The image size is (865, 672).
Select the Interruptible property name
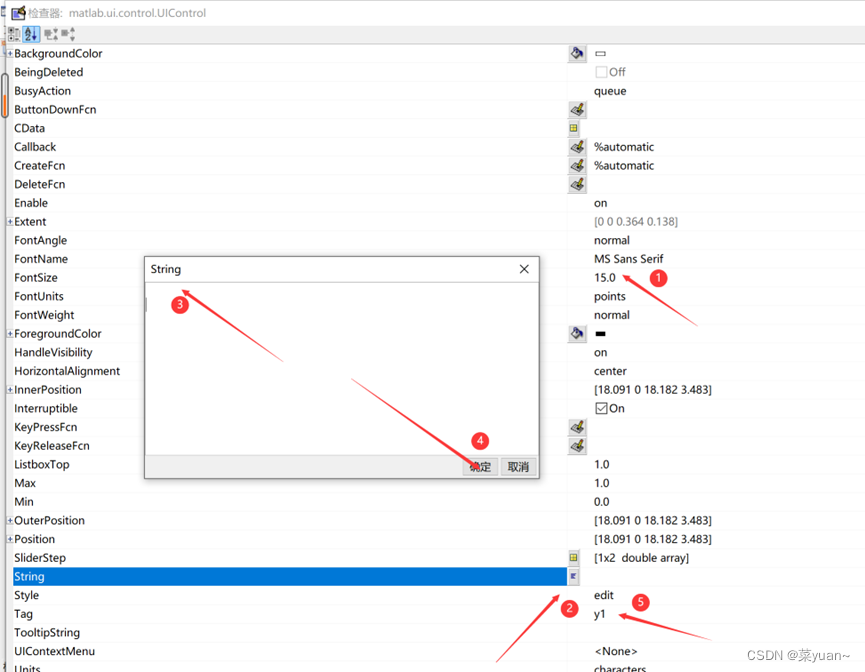[x=46, y=408]
